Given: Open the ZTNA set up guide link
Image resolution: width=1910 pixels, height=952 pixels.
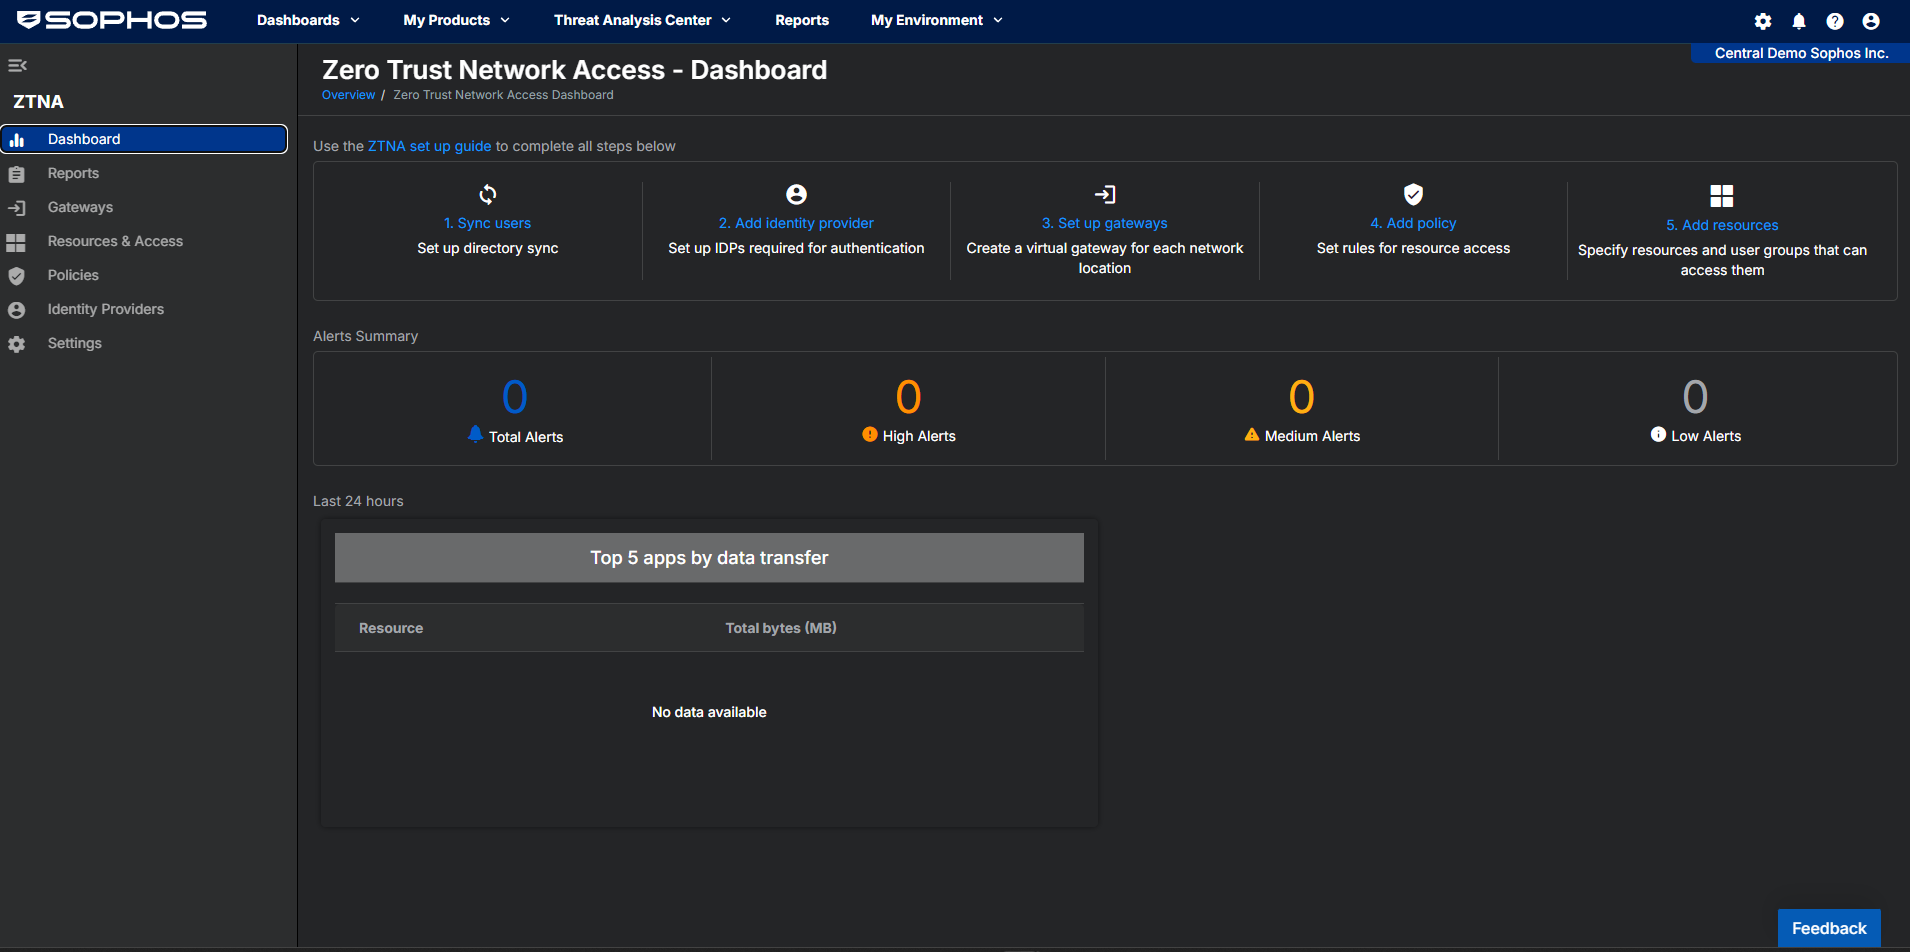Looking at the screenshot, I should click(x=430, y=146).
